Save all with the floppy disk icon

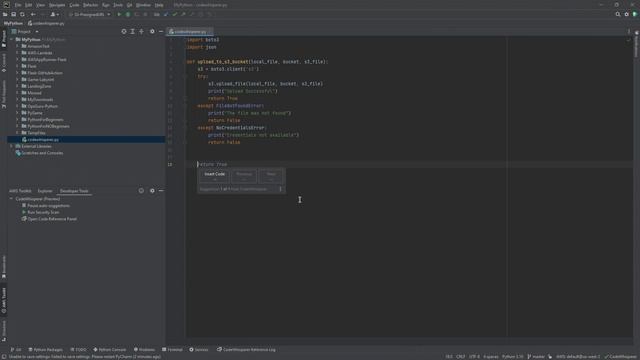(x=13, y=14)
